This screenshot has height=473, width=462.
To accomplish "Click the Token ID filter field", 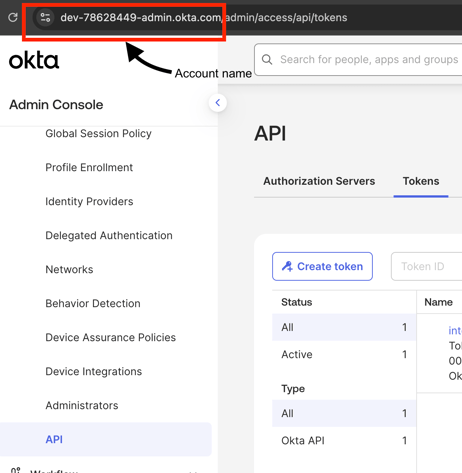I will coord(427,266).
